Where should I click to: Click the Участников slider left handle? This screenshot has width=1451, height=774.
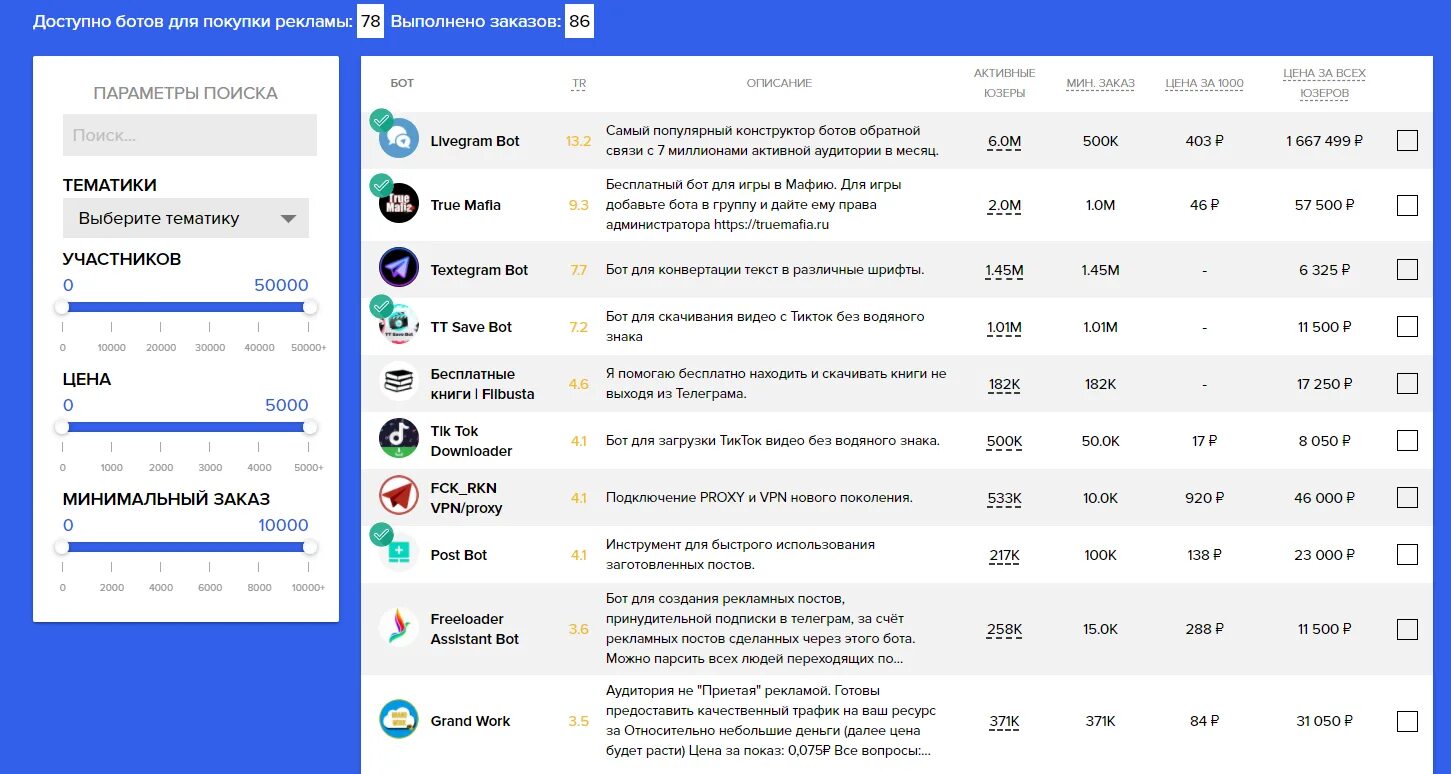(x=62, y=307)
